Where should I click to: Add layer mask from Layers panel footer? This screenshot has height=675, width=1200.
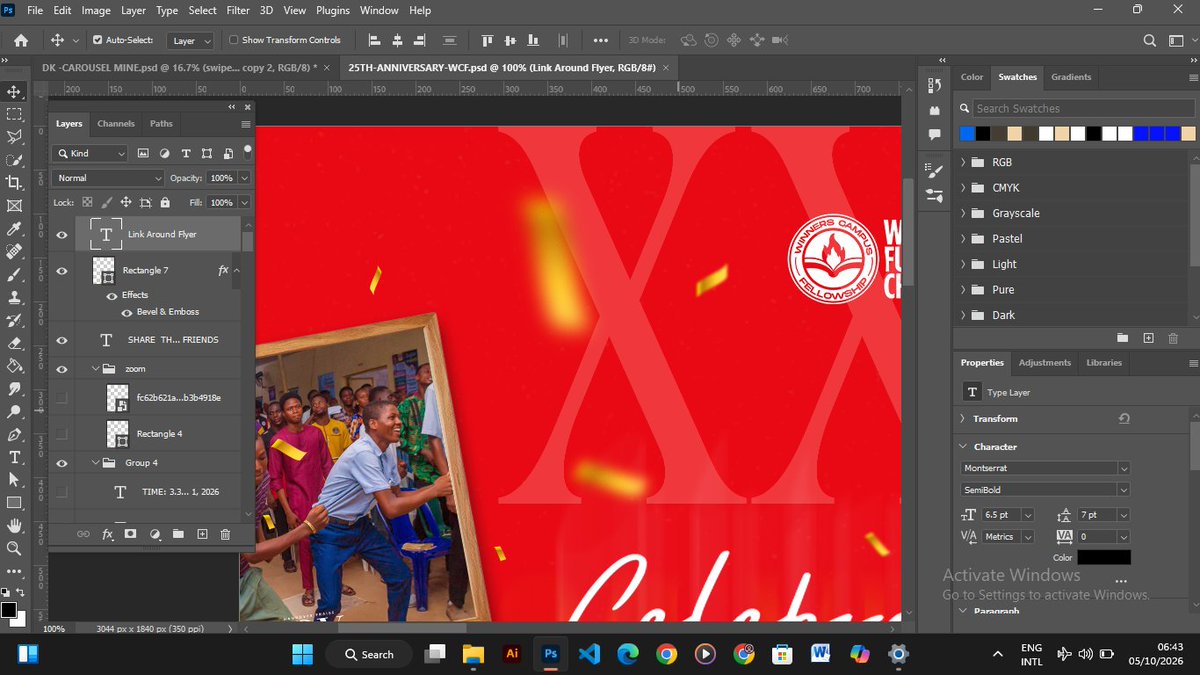coord(131,535)
